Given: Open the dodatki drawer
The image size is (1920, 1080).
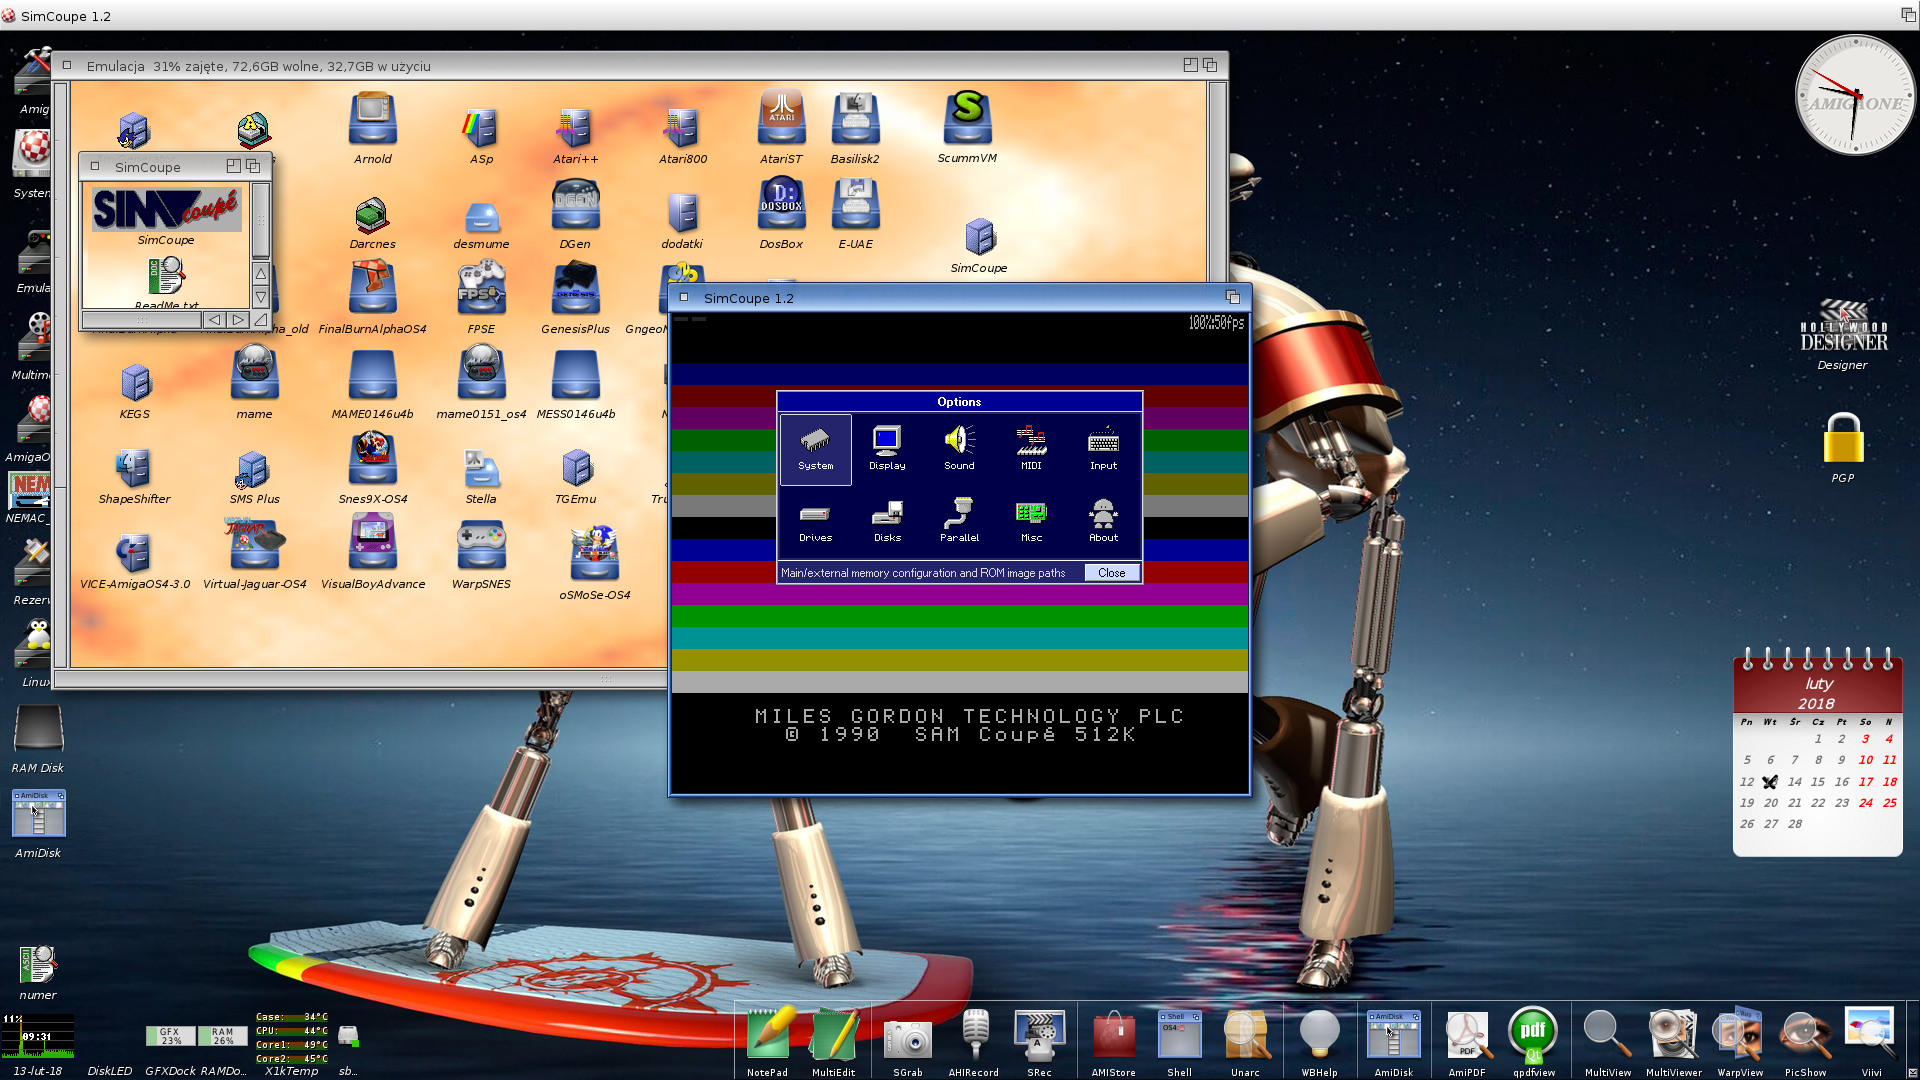Looking at the screenshot, I should coord(682,220).
